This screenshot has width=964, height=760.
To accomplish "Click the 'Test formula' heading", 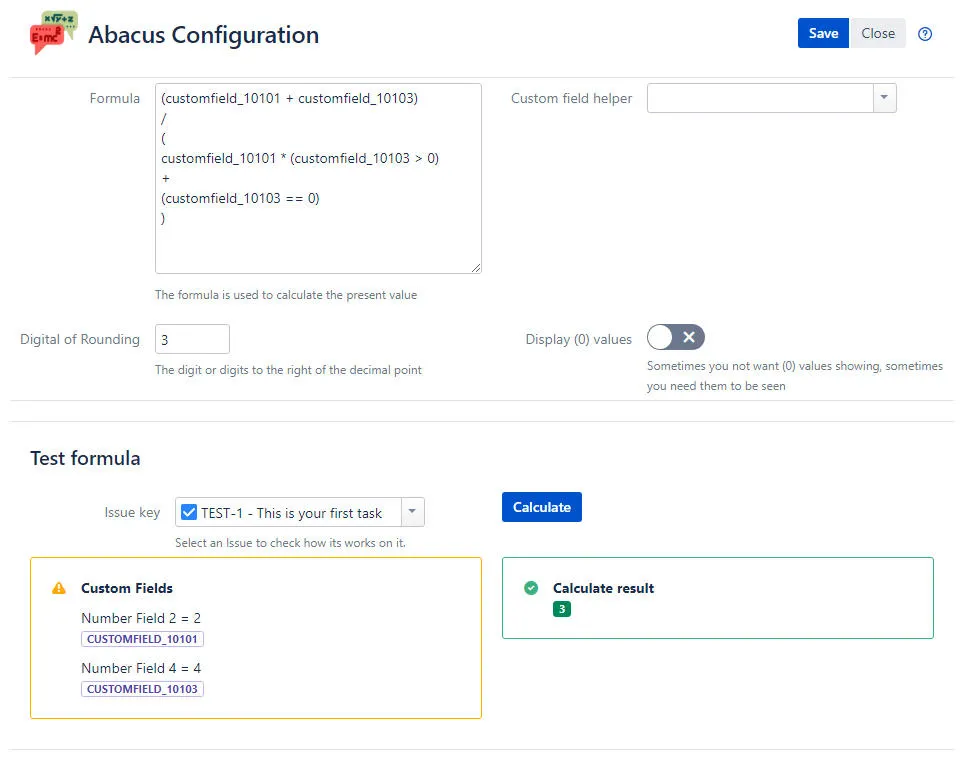I will point(85,458).
